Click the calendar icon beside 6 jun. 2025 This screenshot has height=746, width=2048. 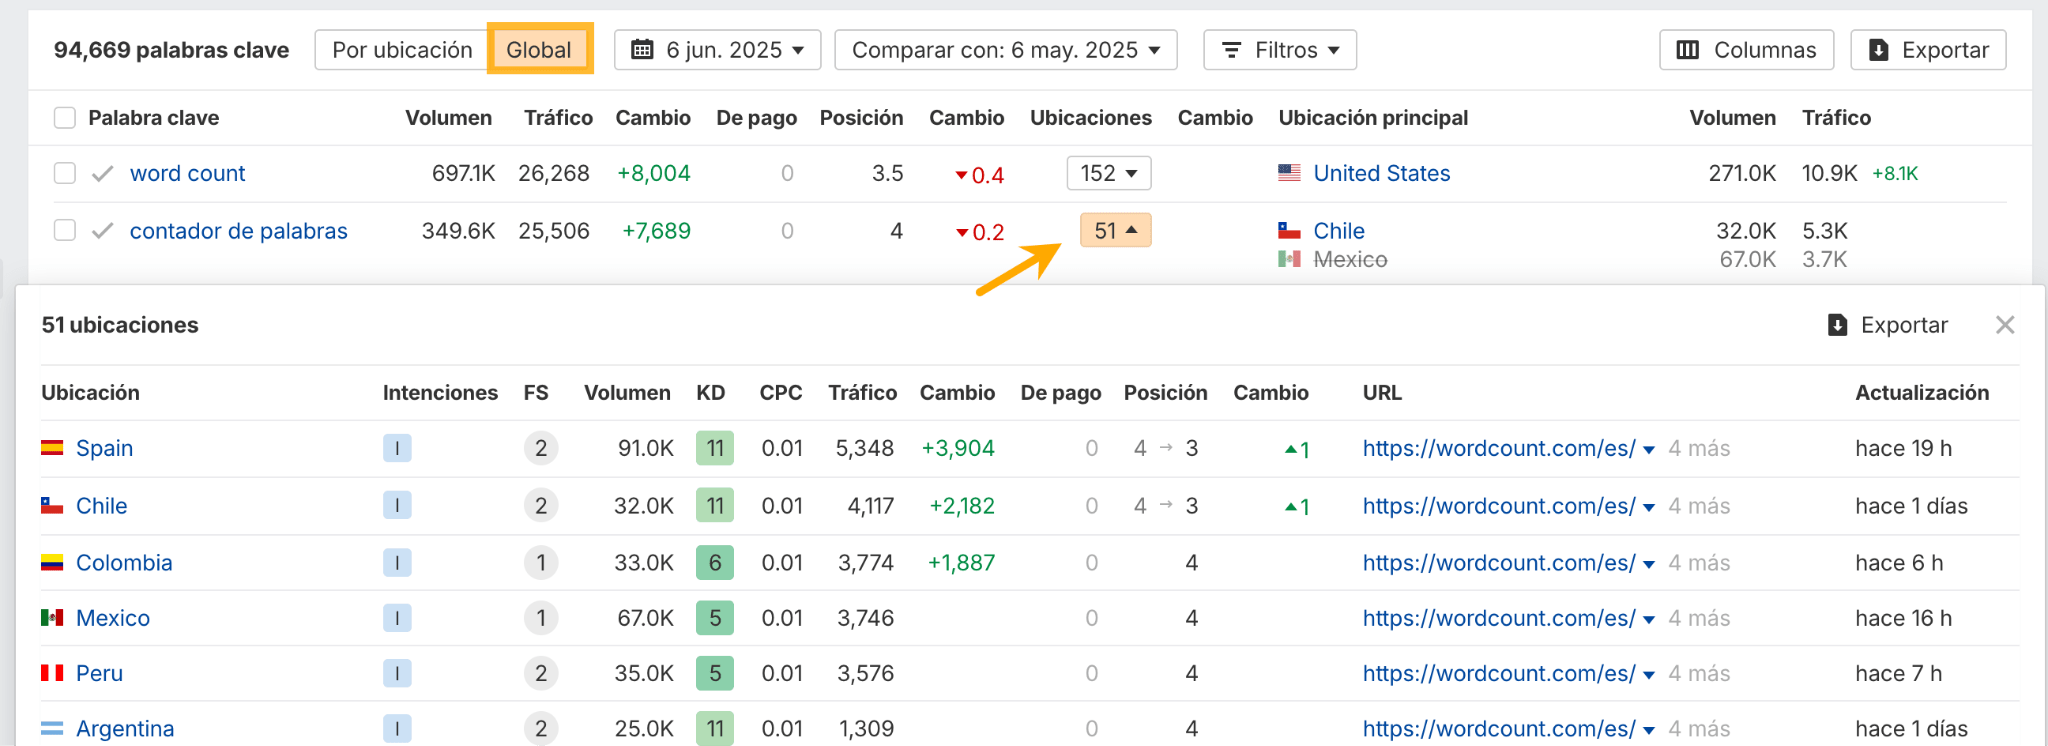point(643,50)
